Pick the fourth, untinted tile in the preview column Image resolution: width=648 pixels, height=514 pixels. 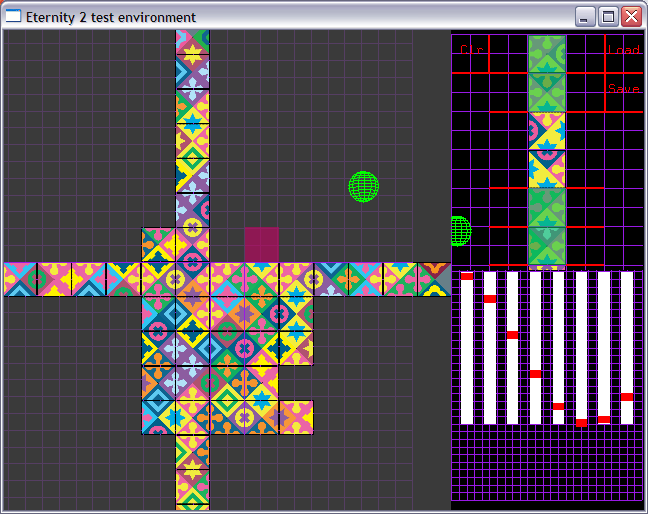[x=547, y=169]
